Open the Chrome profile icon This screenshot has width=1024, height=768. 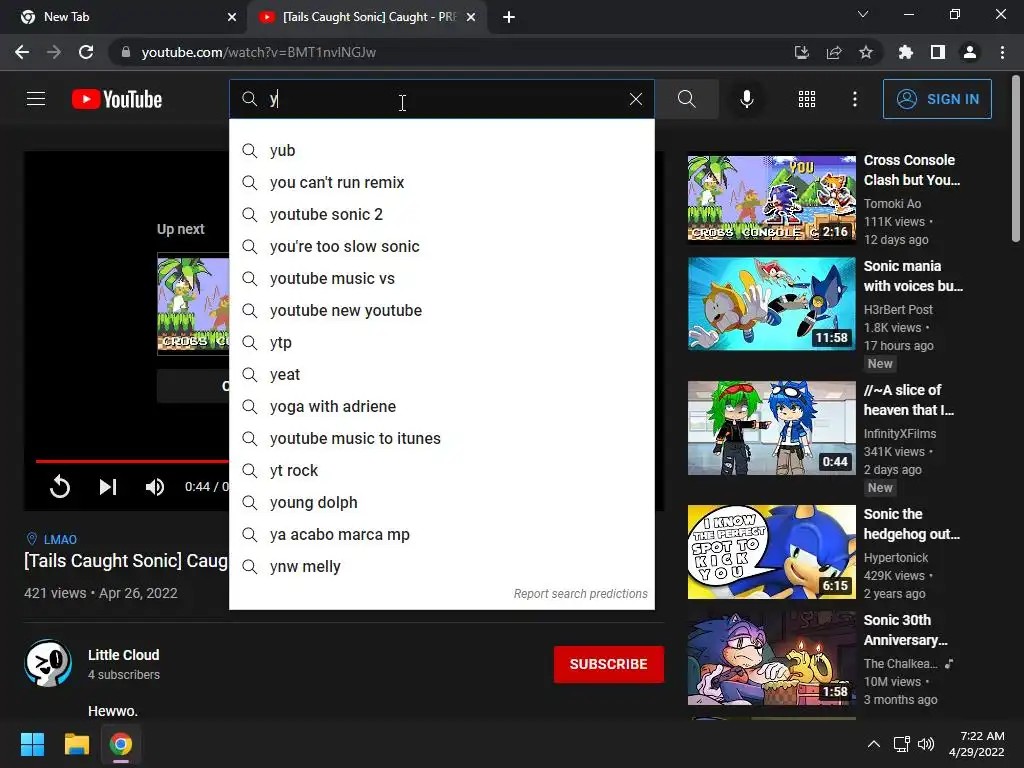click(x=970, y=52)
